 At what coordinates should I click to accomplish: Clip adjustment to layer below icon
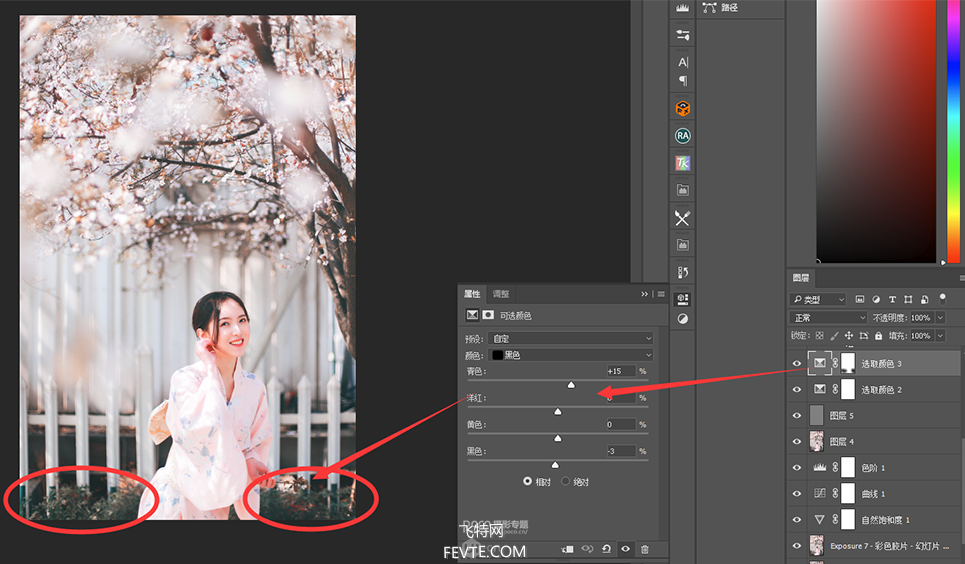567,549
